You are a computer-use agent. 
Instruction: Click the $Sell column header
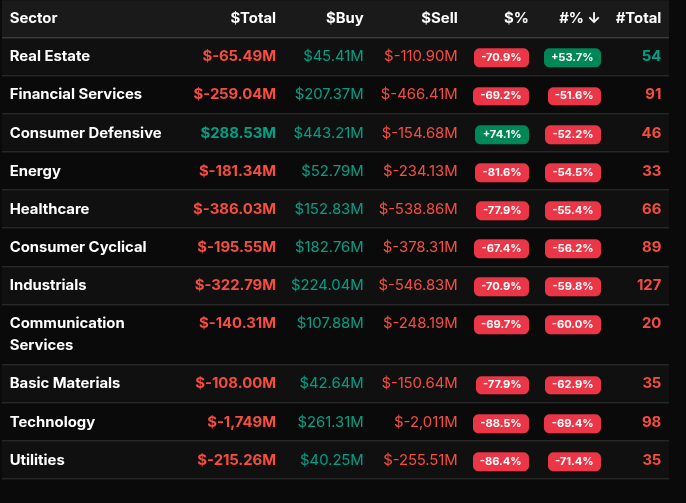439,18
